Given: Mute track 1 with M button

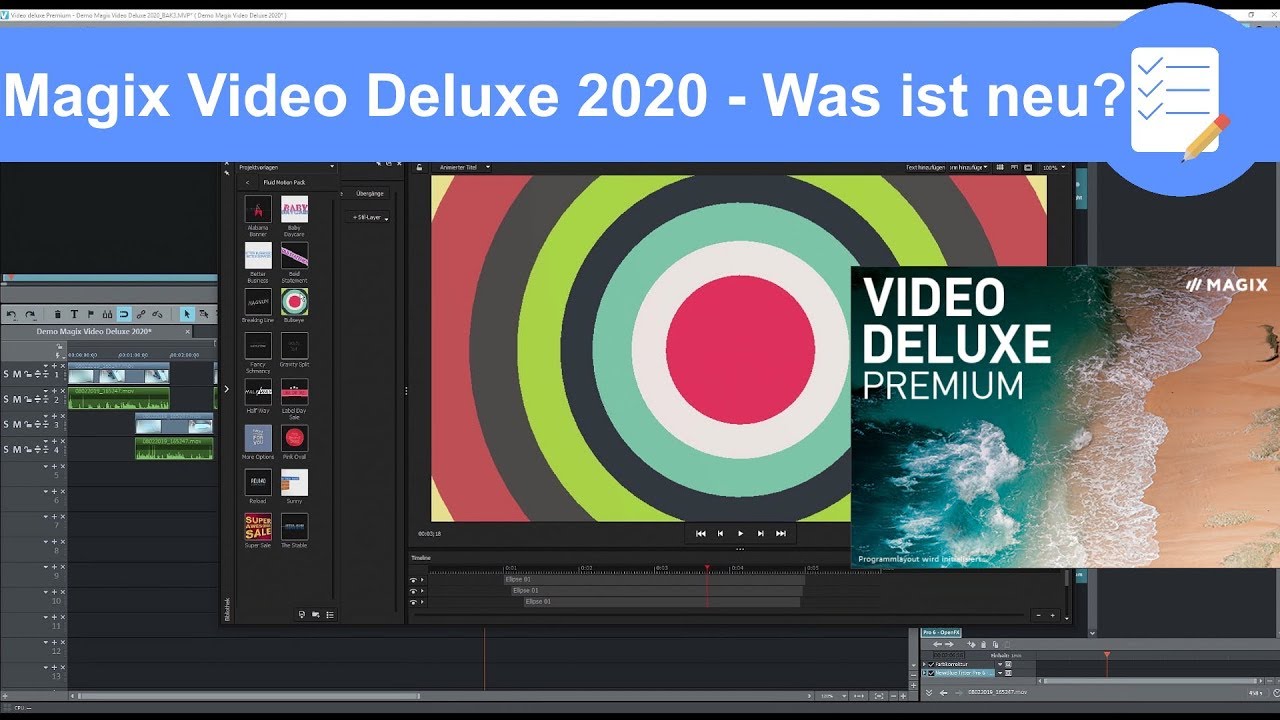Looking at the screenshot, I should coord(17,374).
